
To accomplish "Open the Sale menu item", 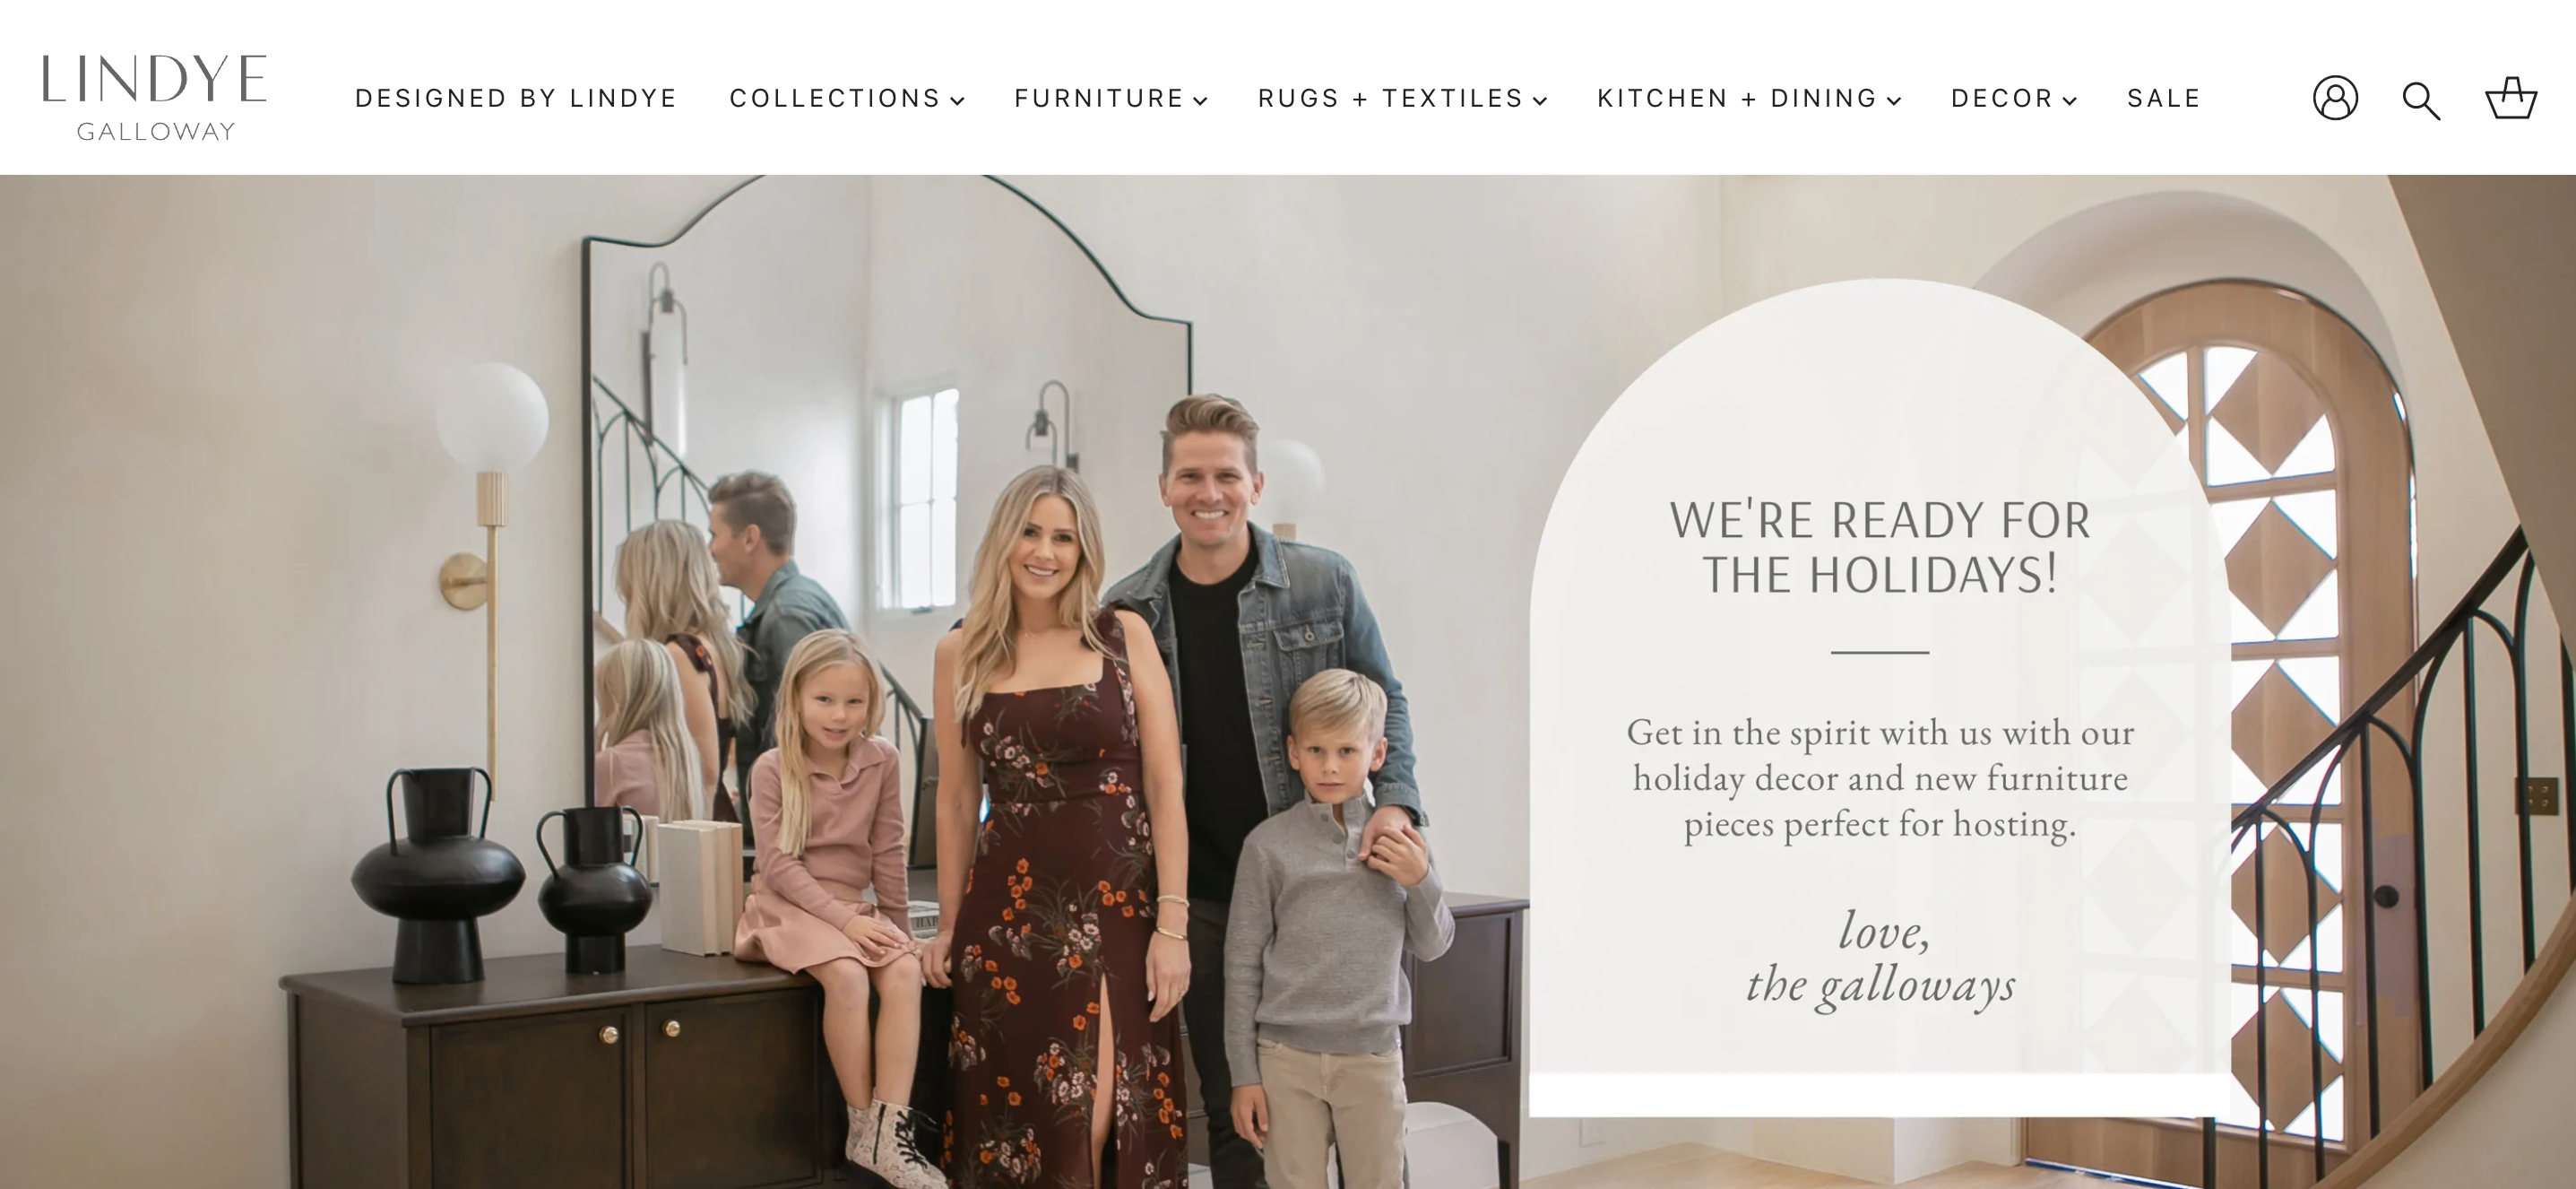I will (x=2164, y=98).
